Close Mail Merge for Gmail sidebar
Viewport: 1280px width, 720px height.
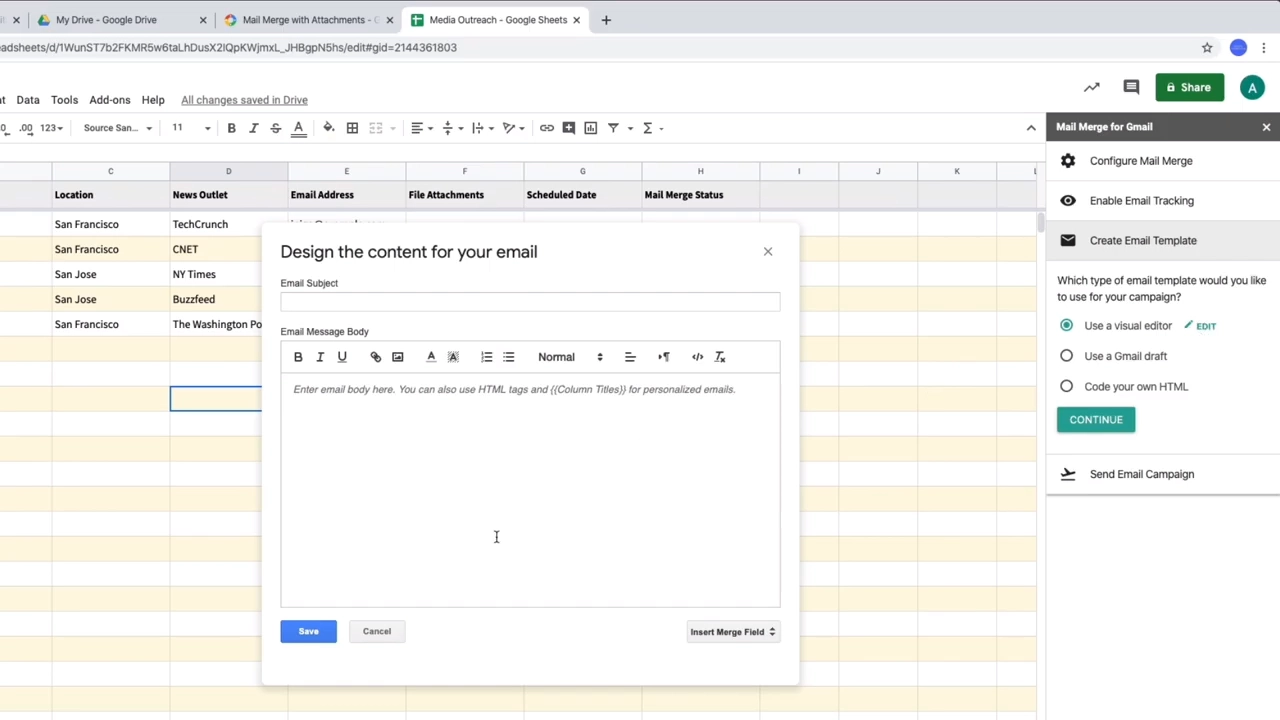click(x=1266, y=127)
